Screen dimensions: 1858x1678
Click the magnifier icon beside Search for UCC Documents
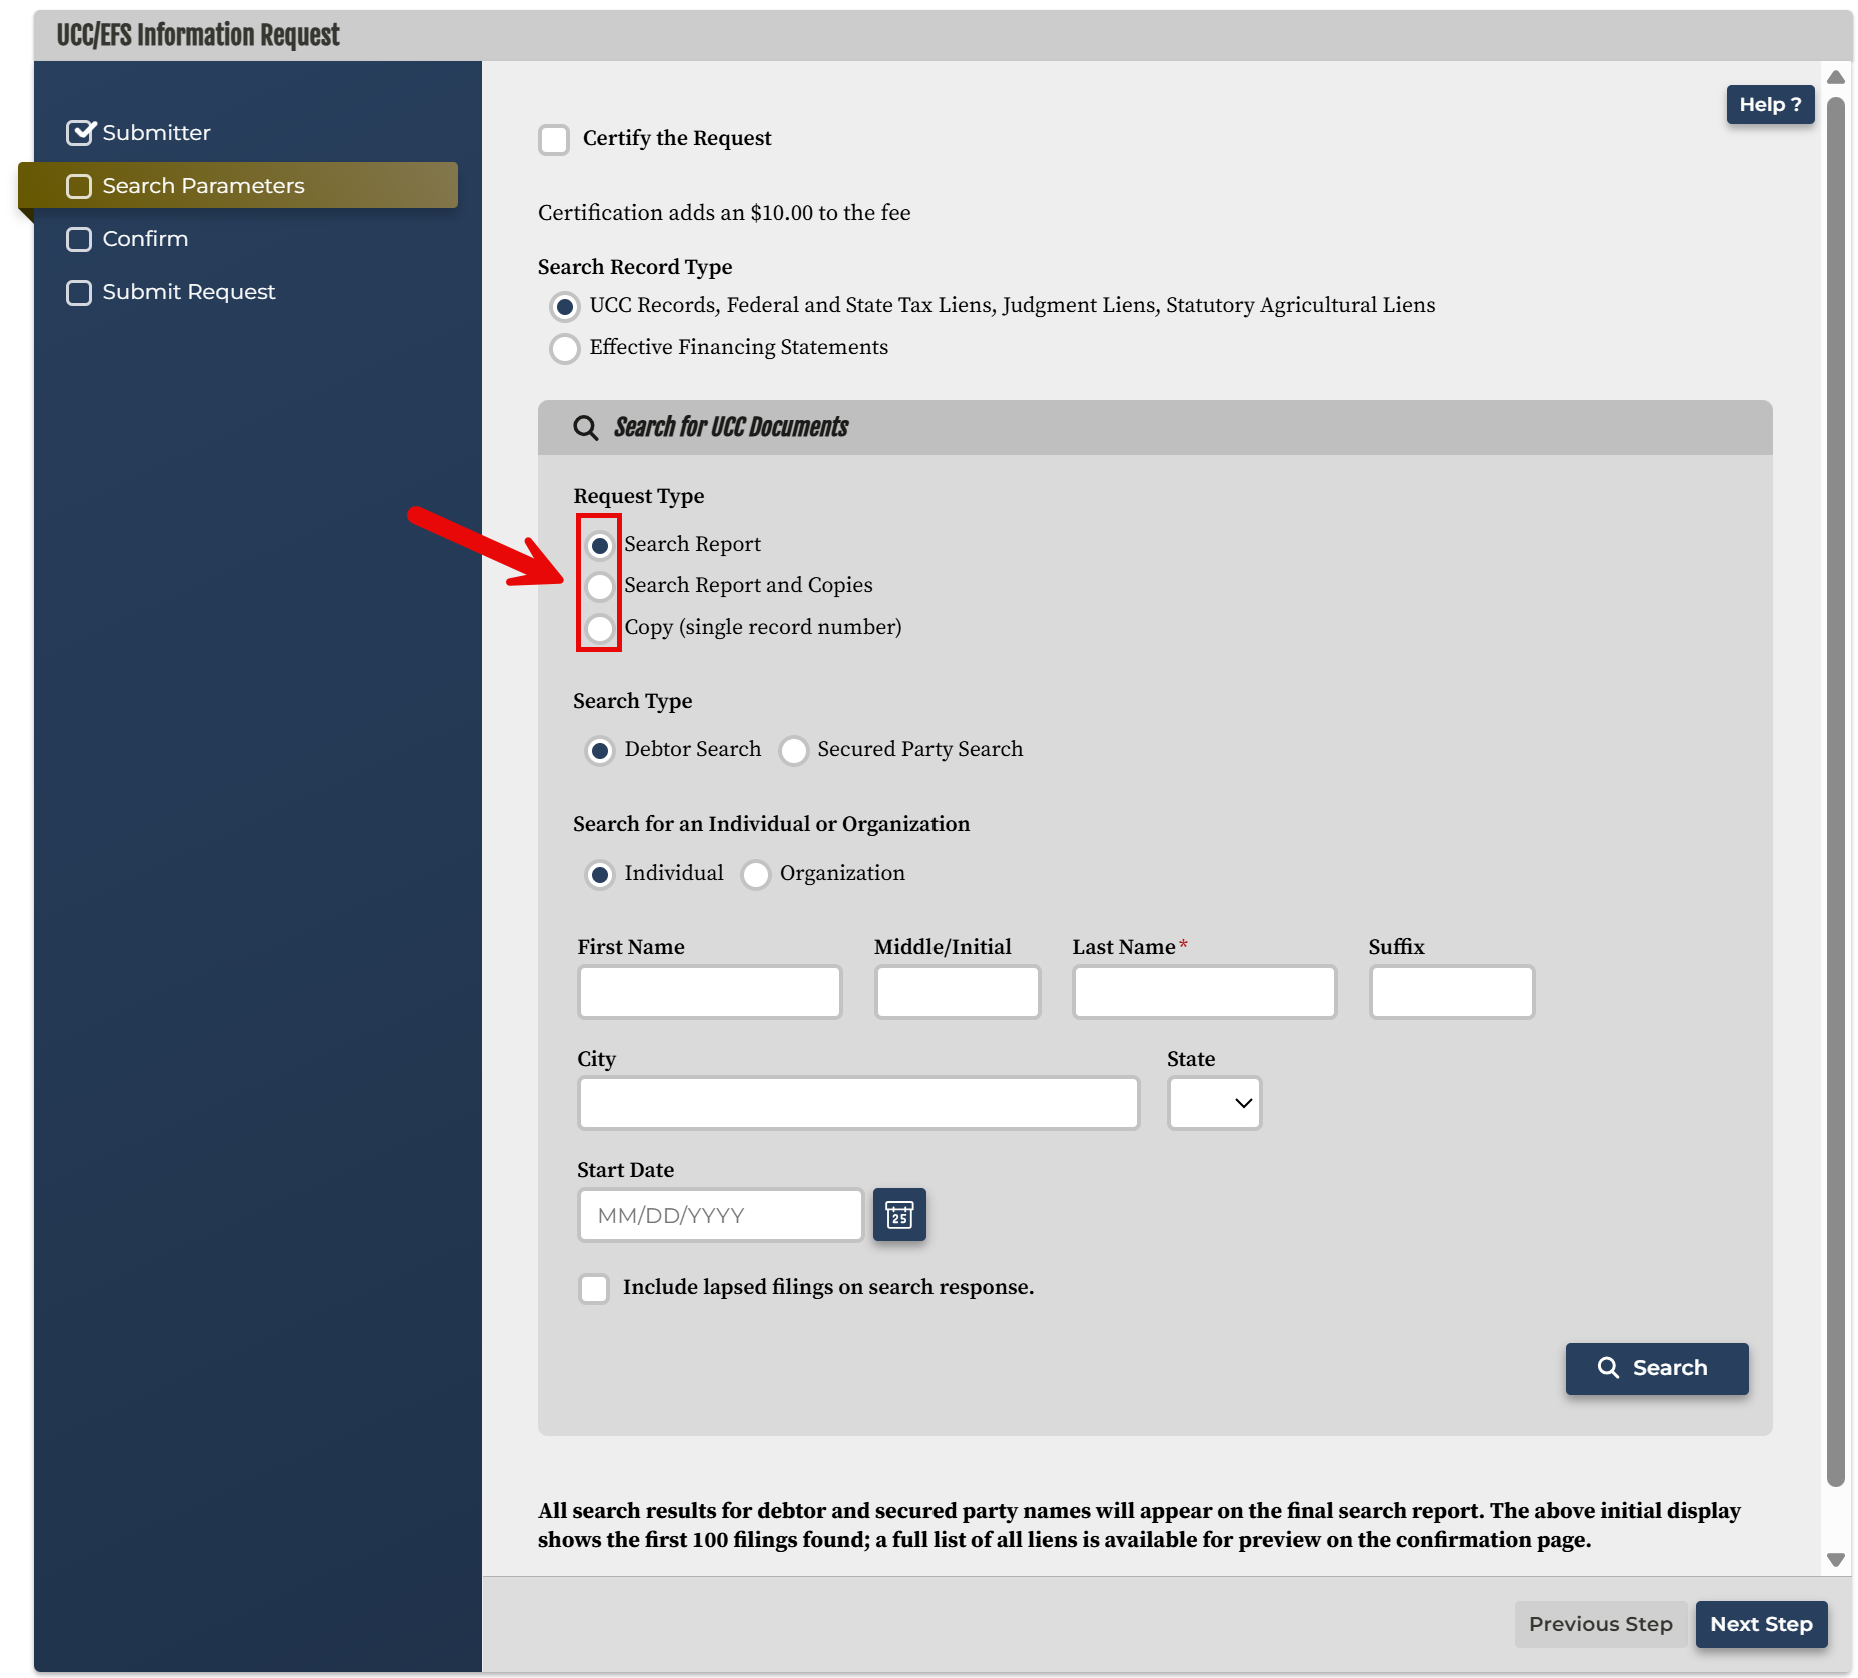click(x=585, y=428)
